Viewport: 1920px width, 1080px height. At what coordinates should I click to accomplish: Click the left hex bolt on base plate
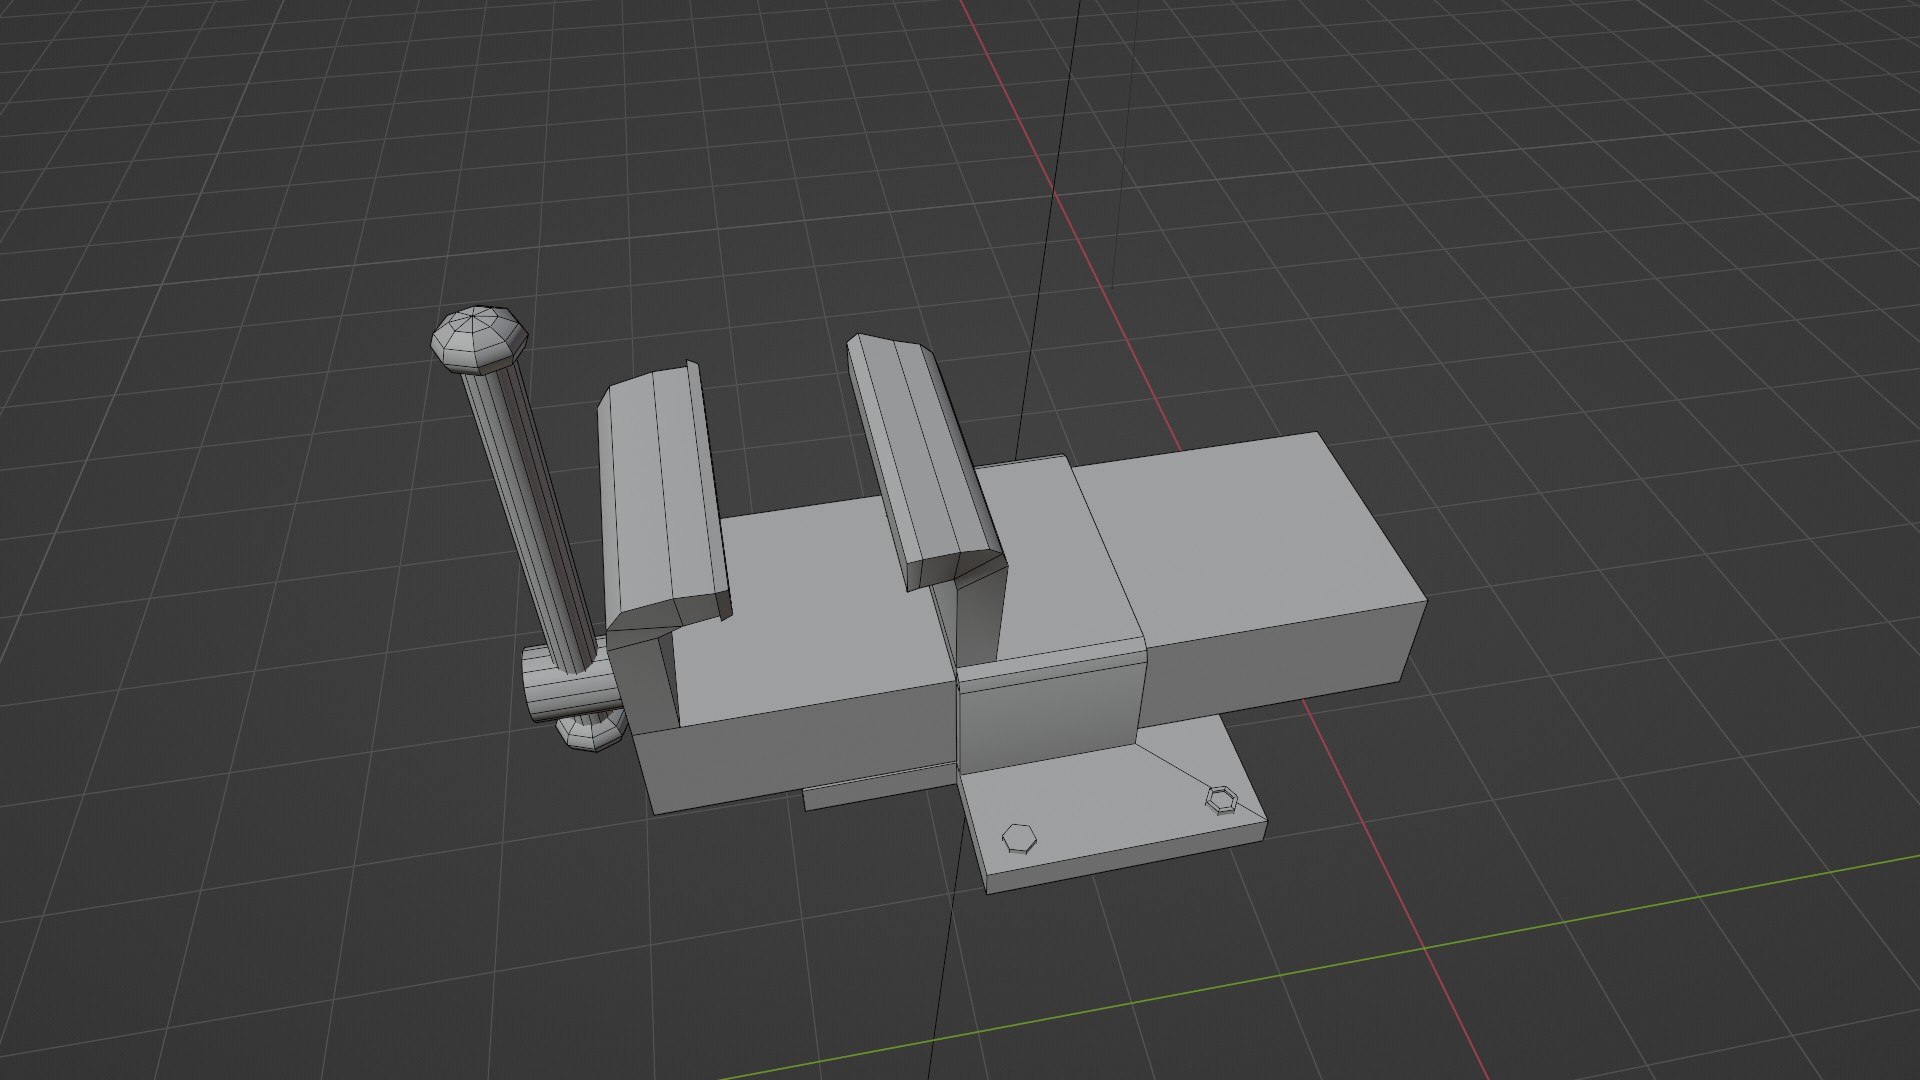click(x=1019, y=838)
